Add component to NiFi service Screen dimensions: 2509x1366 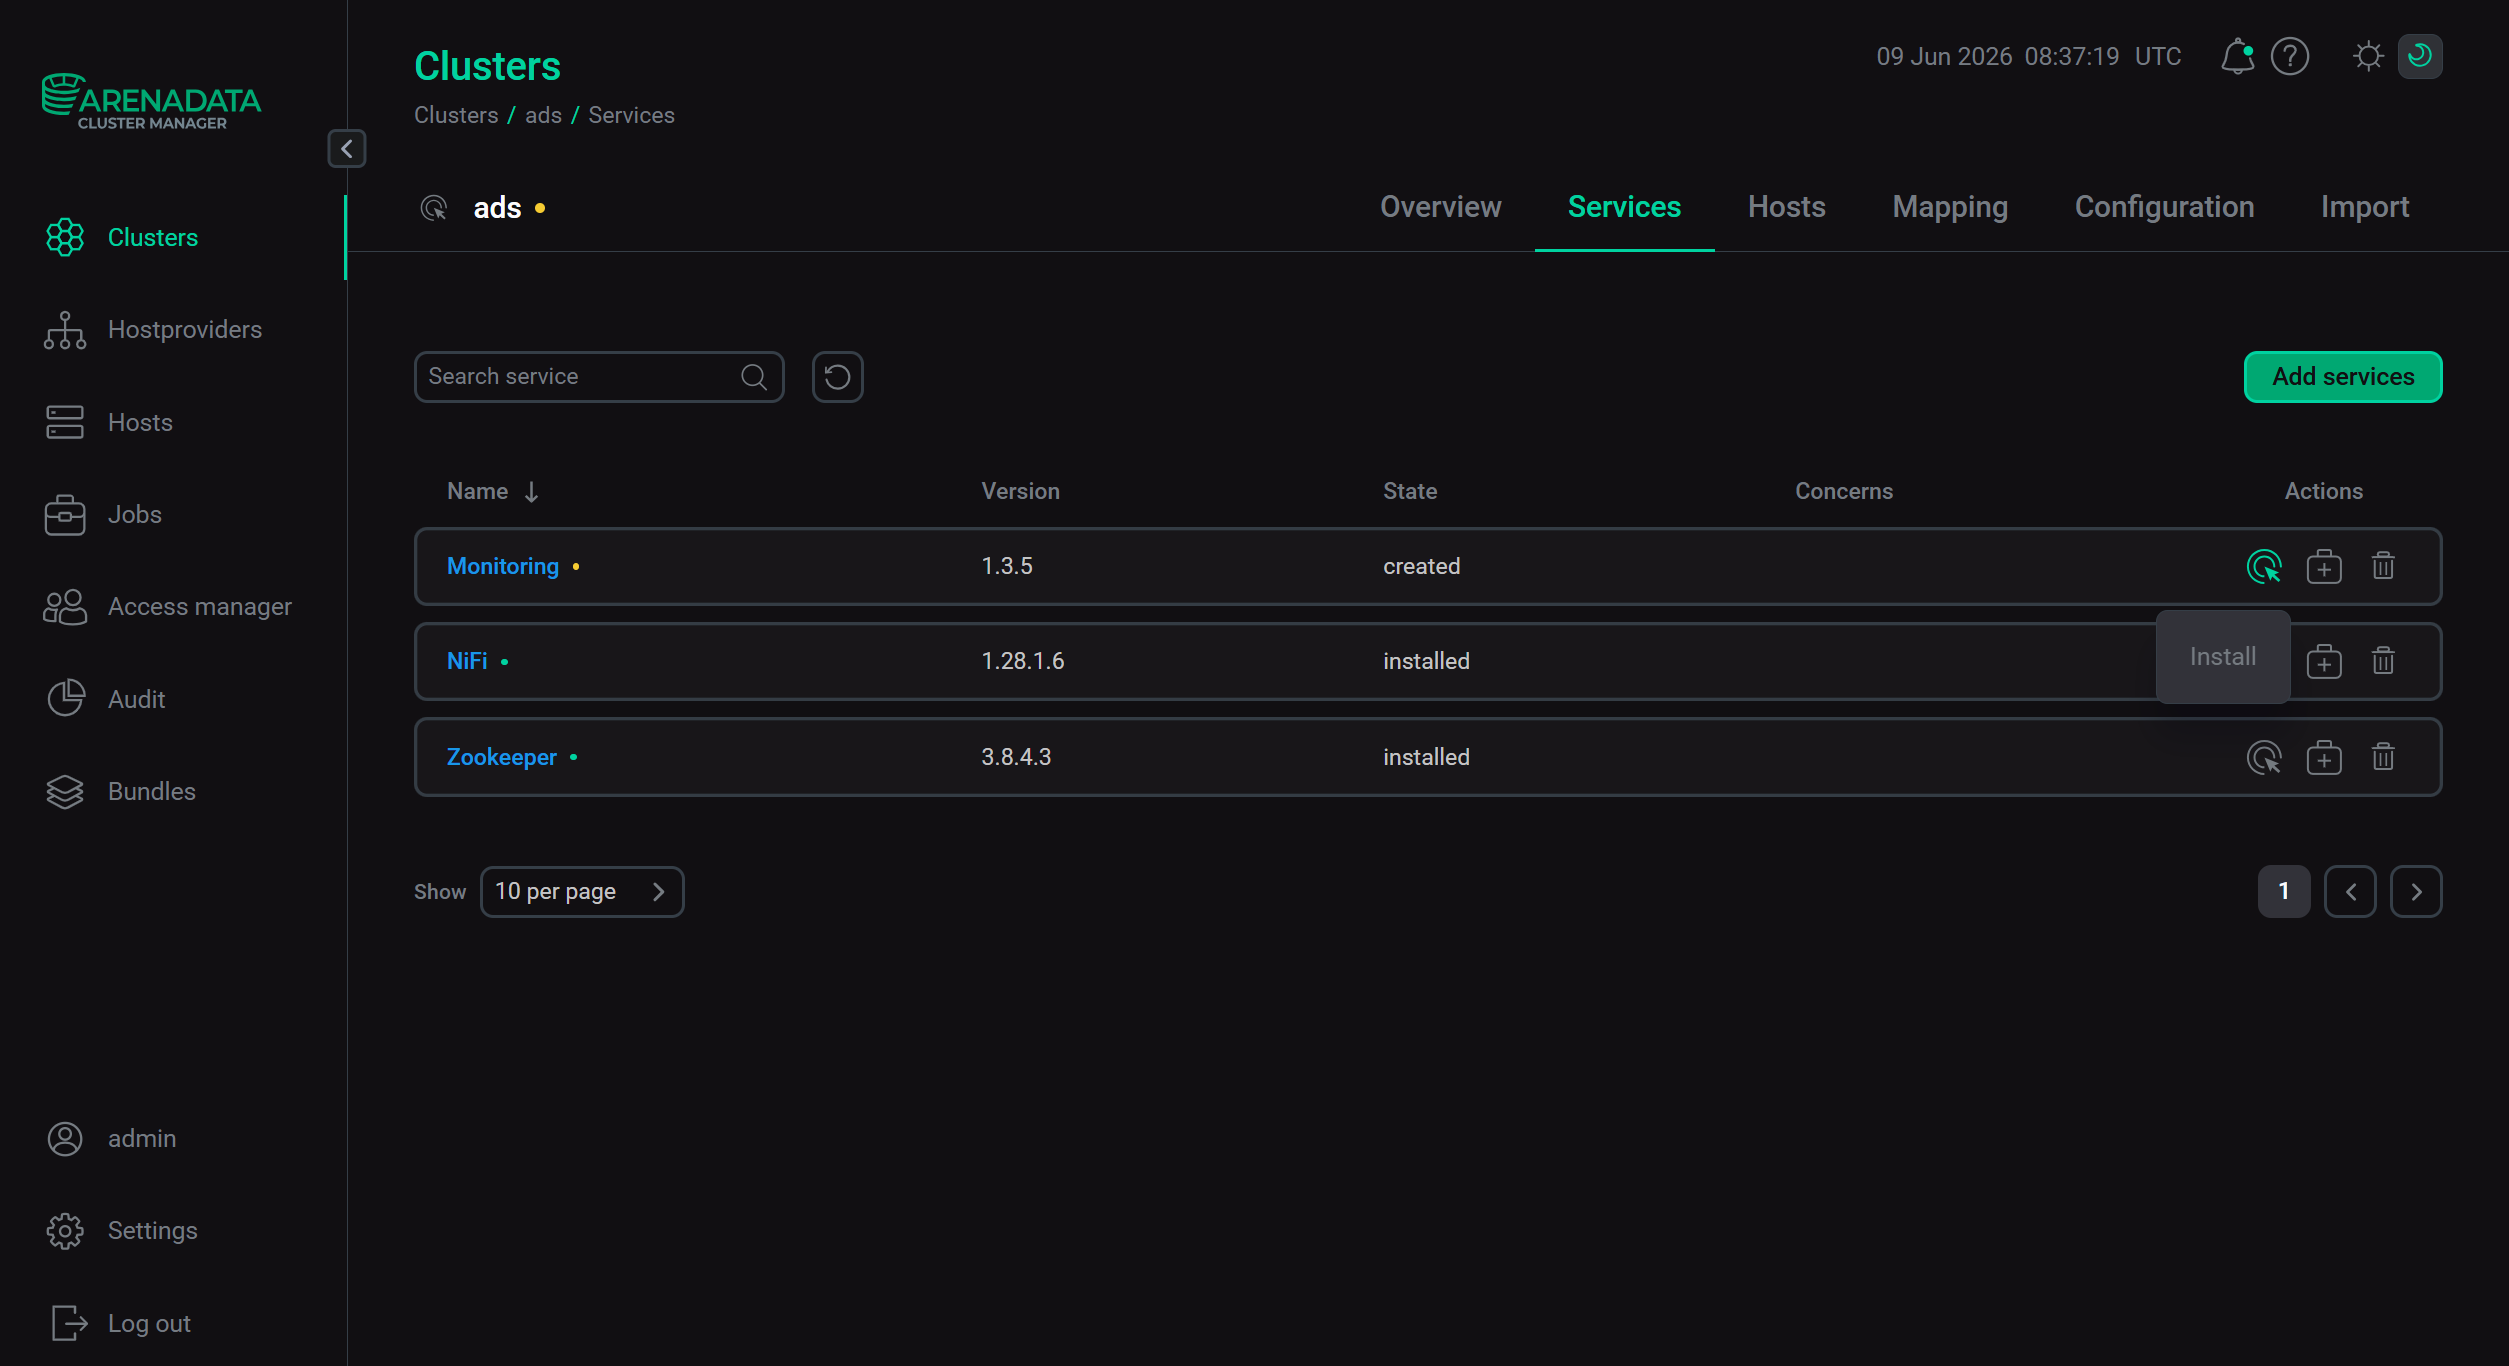click(2324, 661)
